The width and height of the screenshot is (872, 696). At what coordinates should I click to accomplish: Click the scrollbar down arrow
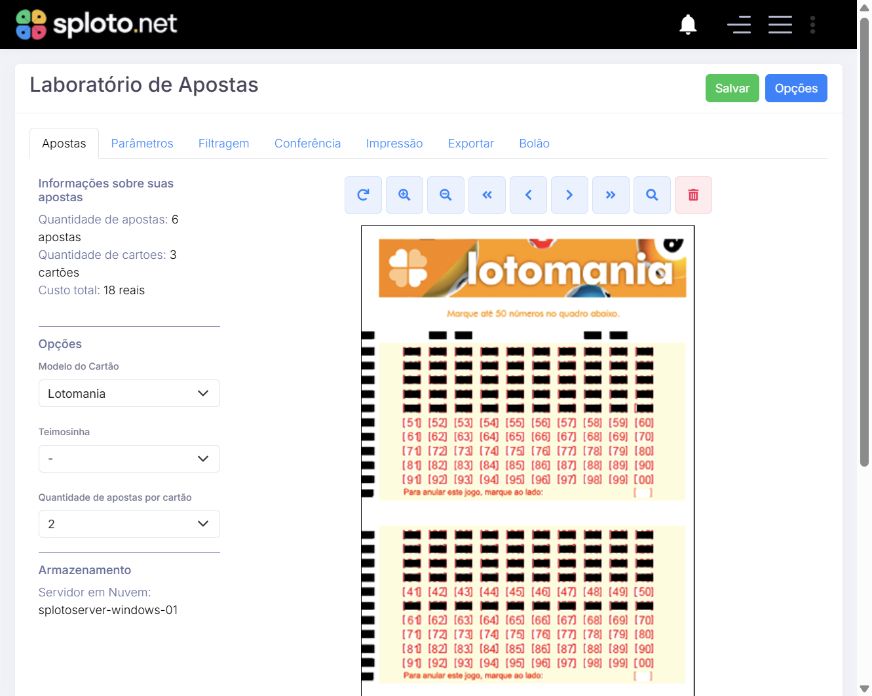864,689
